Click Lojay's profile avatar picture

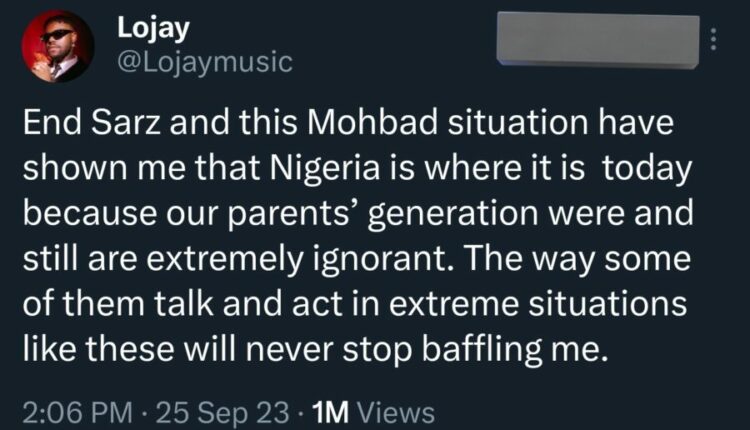pos(56,46)
